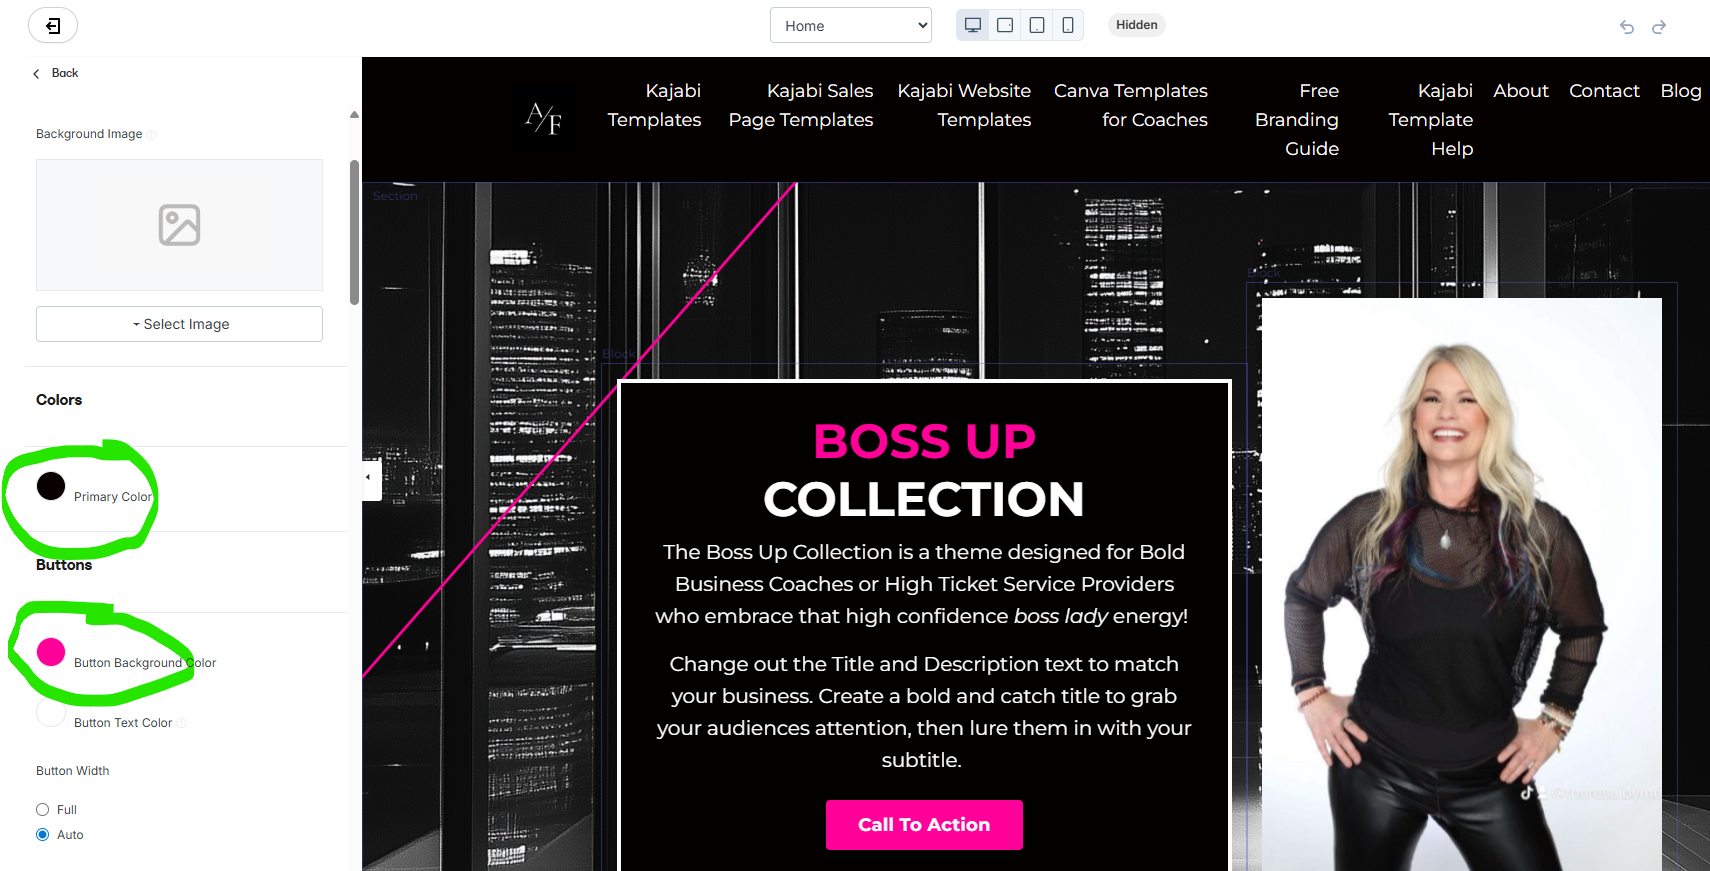Click the redo arrow icon
Image resolution: width=1710 pixels, height=871 pixels.
click(x=1659, y=27)
